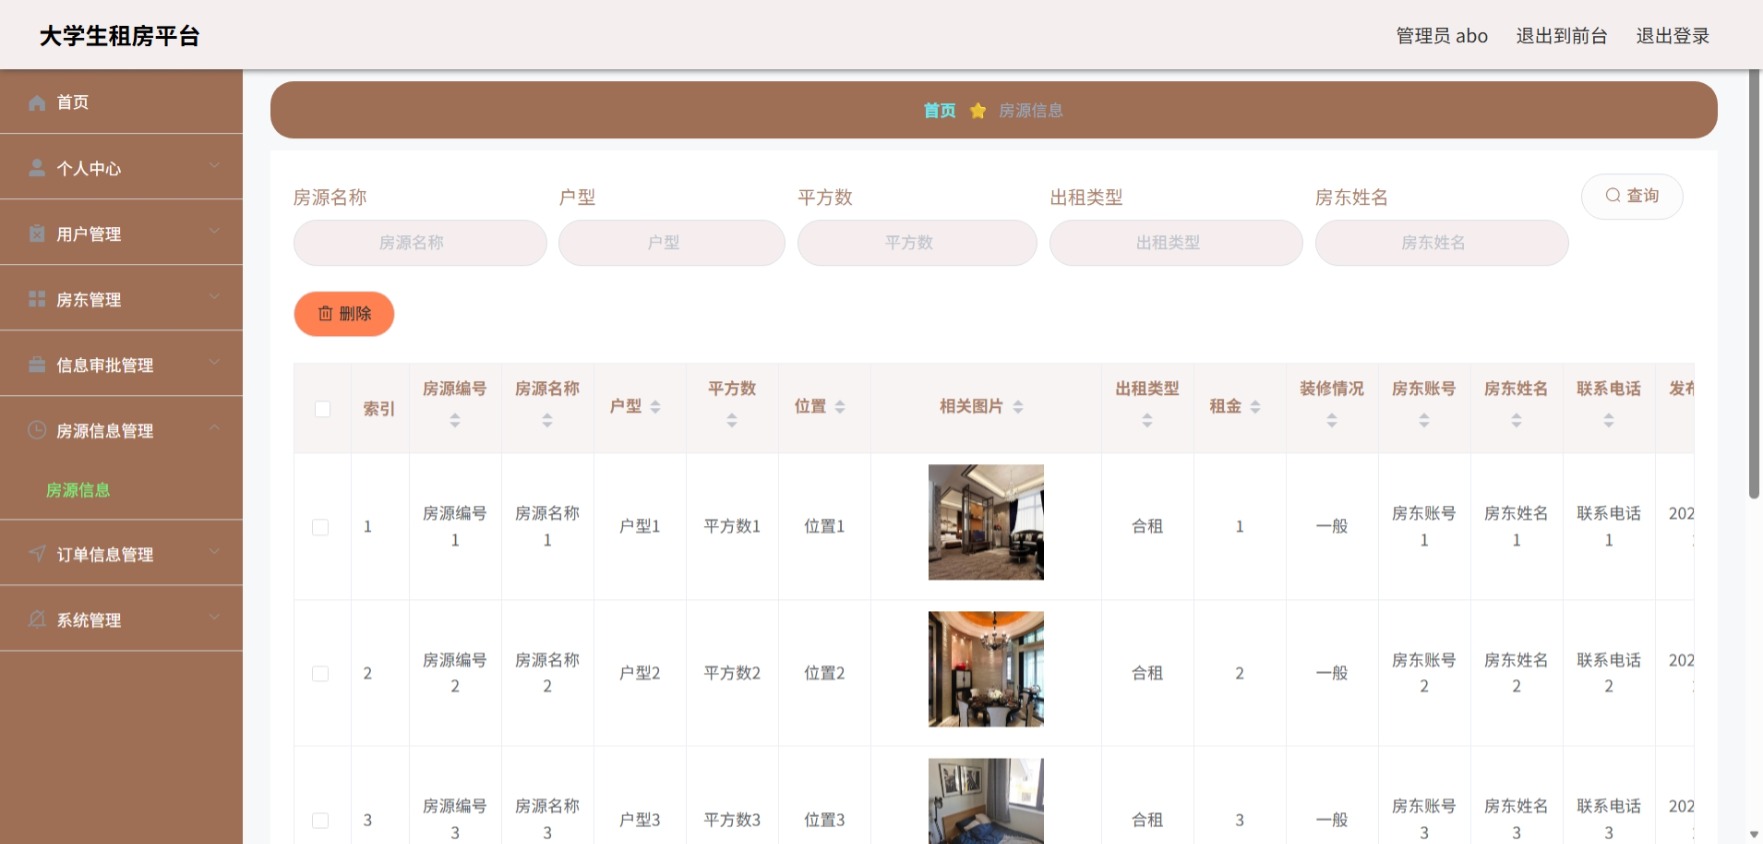Sort by 租金 column arrows
Screen dimensions: 1763x844
pos(1255,407)
